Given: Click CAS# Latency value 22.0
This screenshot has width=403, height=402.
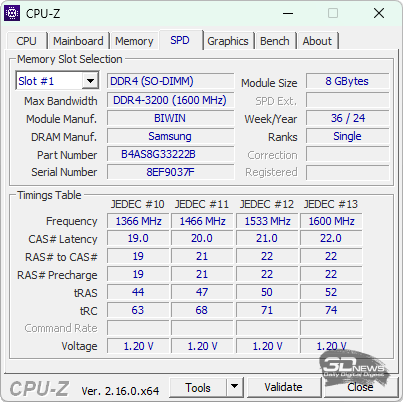Looking at the screenshot, I should point(331,238).
